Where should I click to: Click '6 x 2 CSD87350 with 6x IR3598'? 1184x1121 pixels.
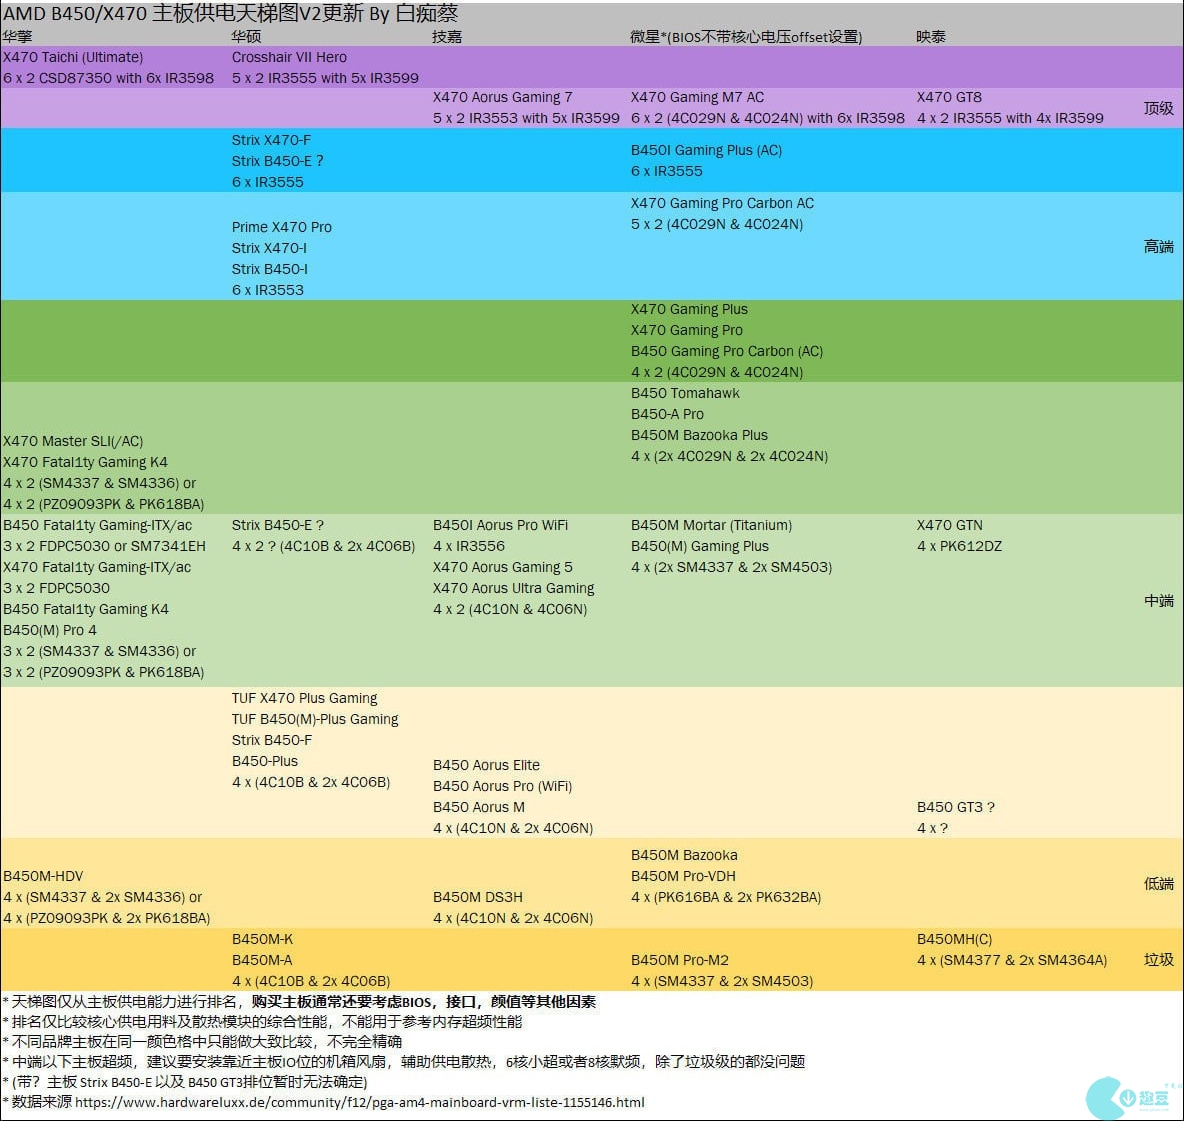109,78
